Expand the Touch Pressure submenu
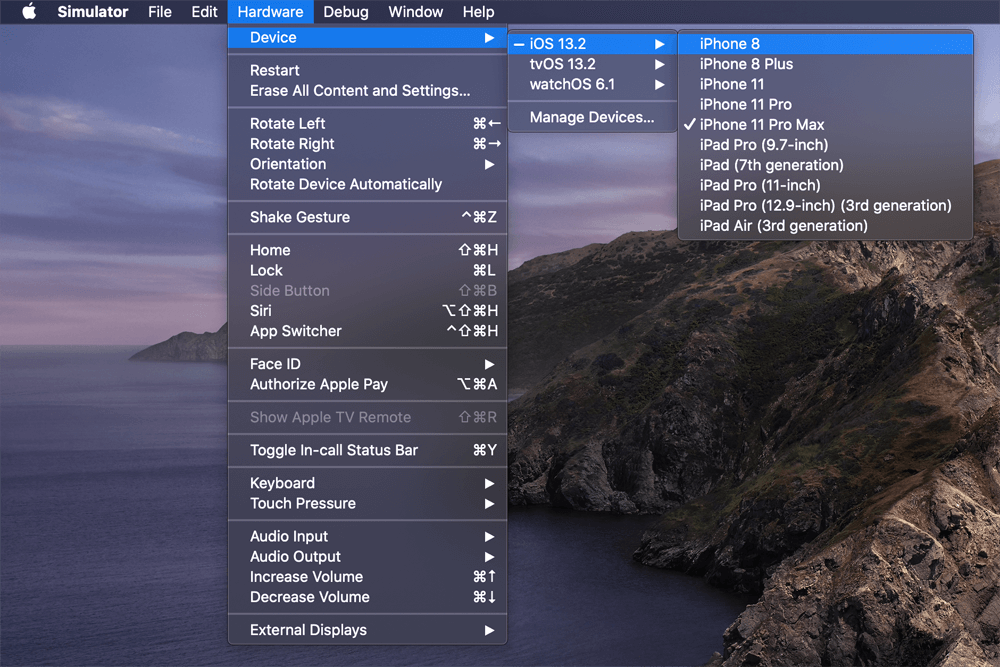This screenshot has width=1000, height=667. (367, 504)
